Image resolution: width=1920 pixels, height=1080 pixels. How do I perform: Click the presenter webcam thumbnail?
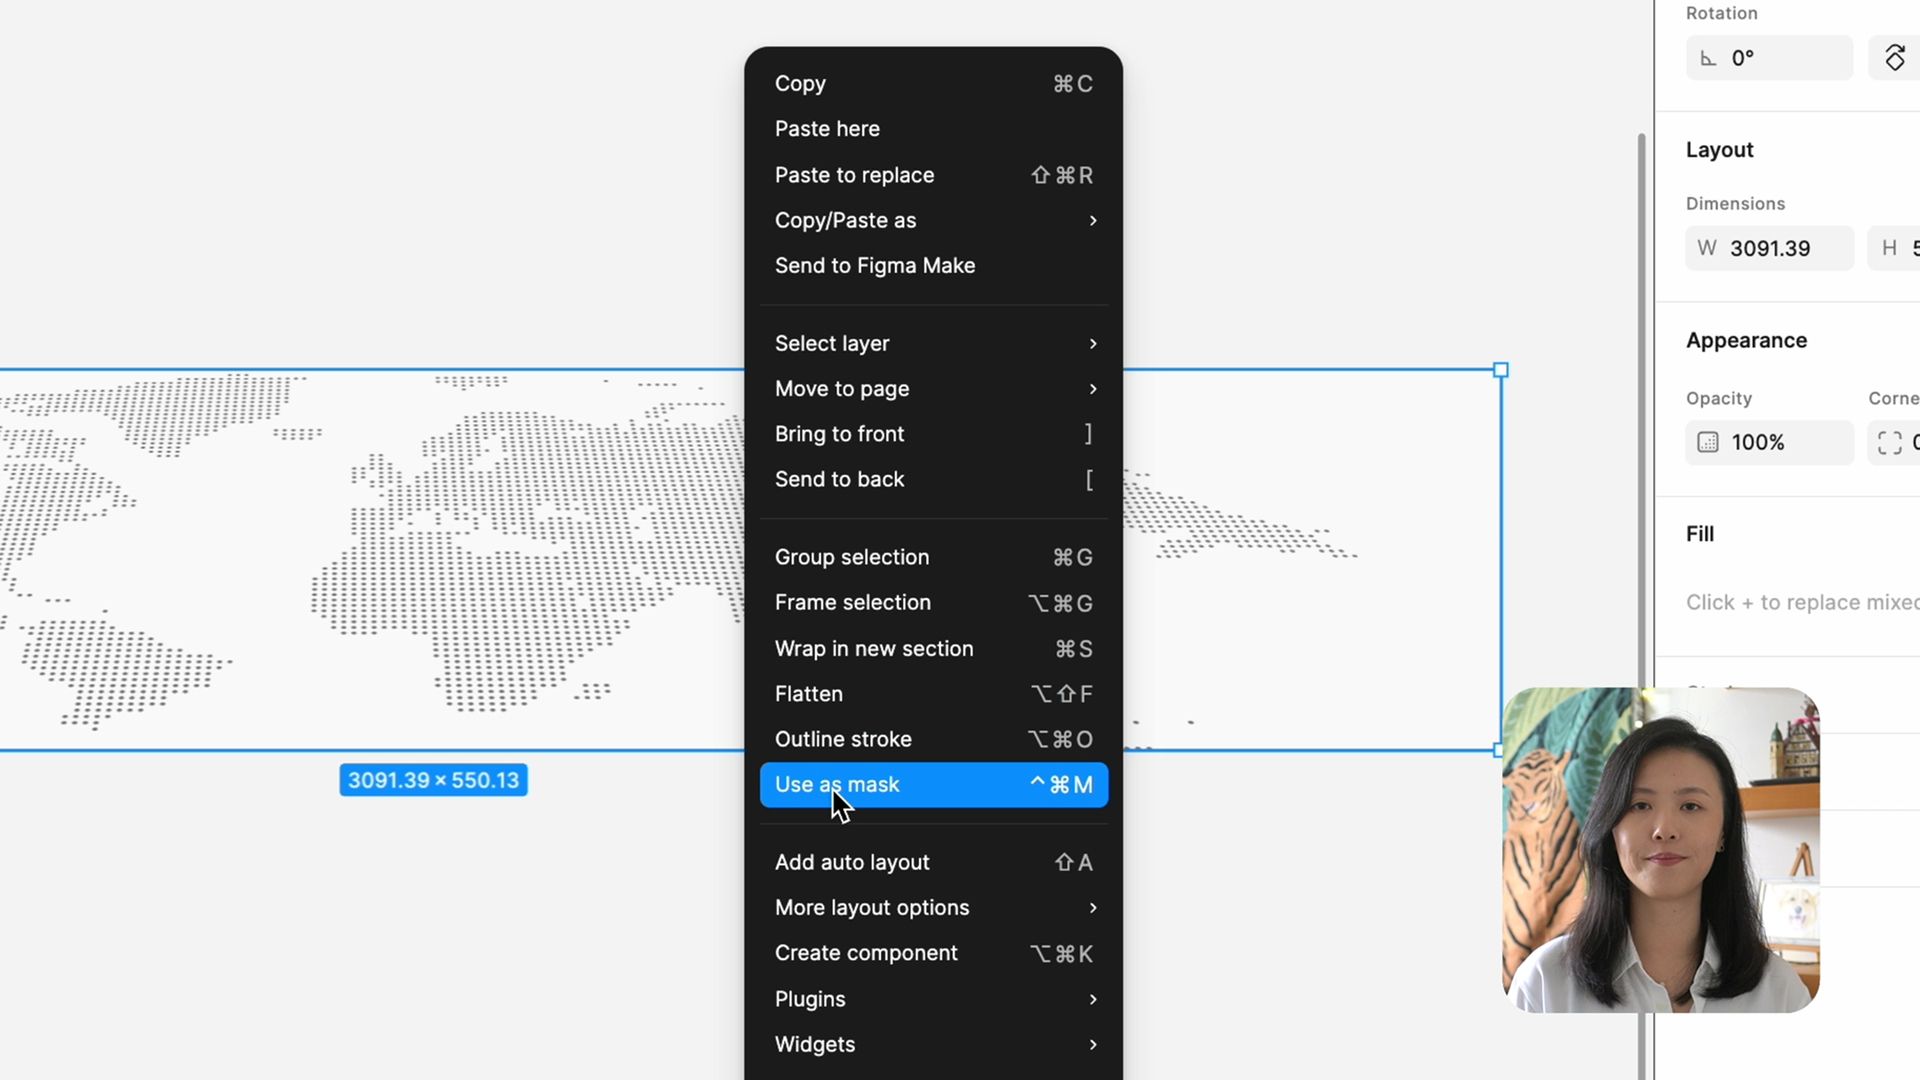pyautogui.click(x=1660, y=850)
